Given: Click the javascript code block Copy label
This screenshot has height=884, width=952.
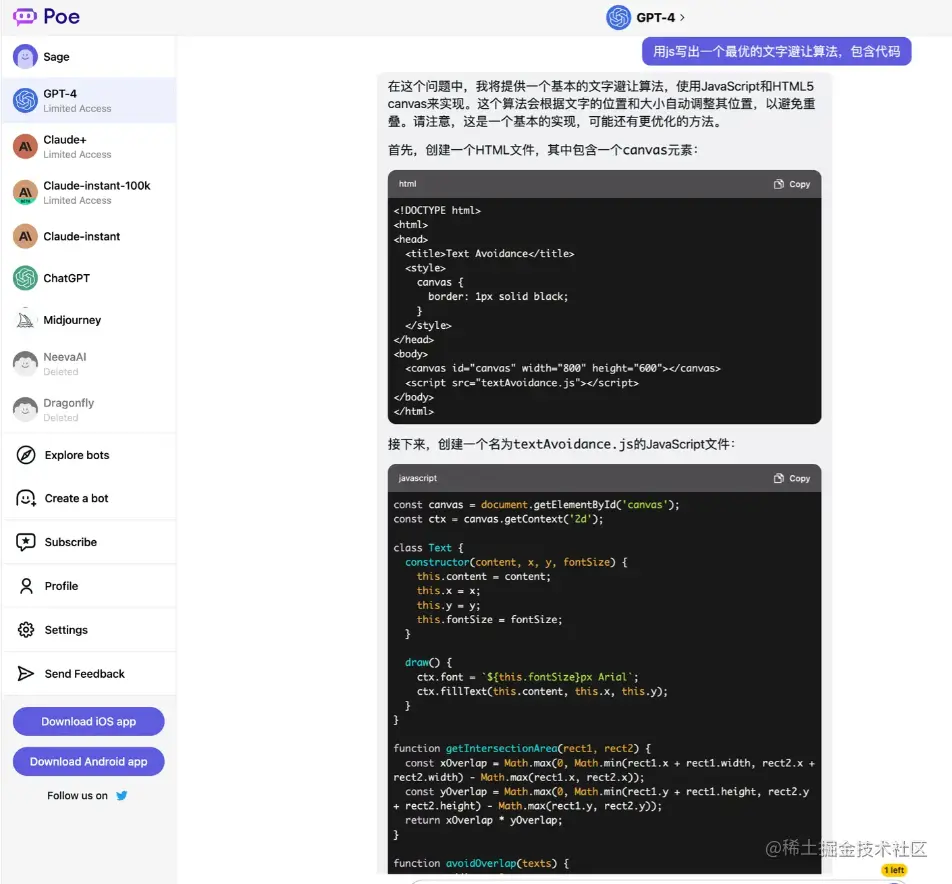Looking at the screenshot, I should (799, 478).
